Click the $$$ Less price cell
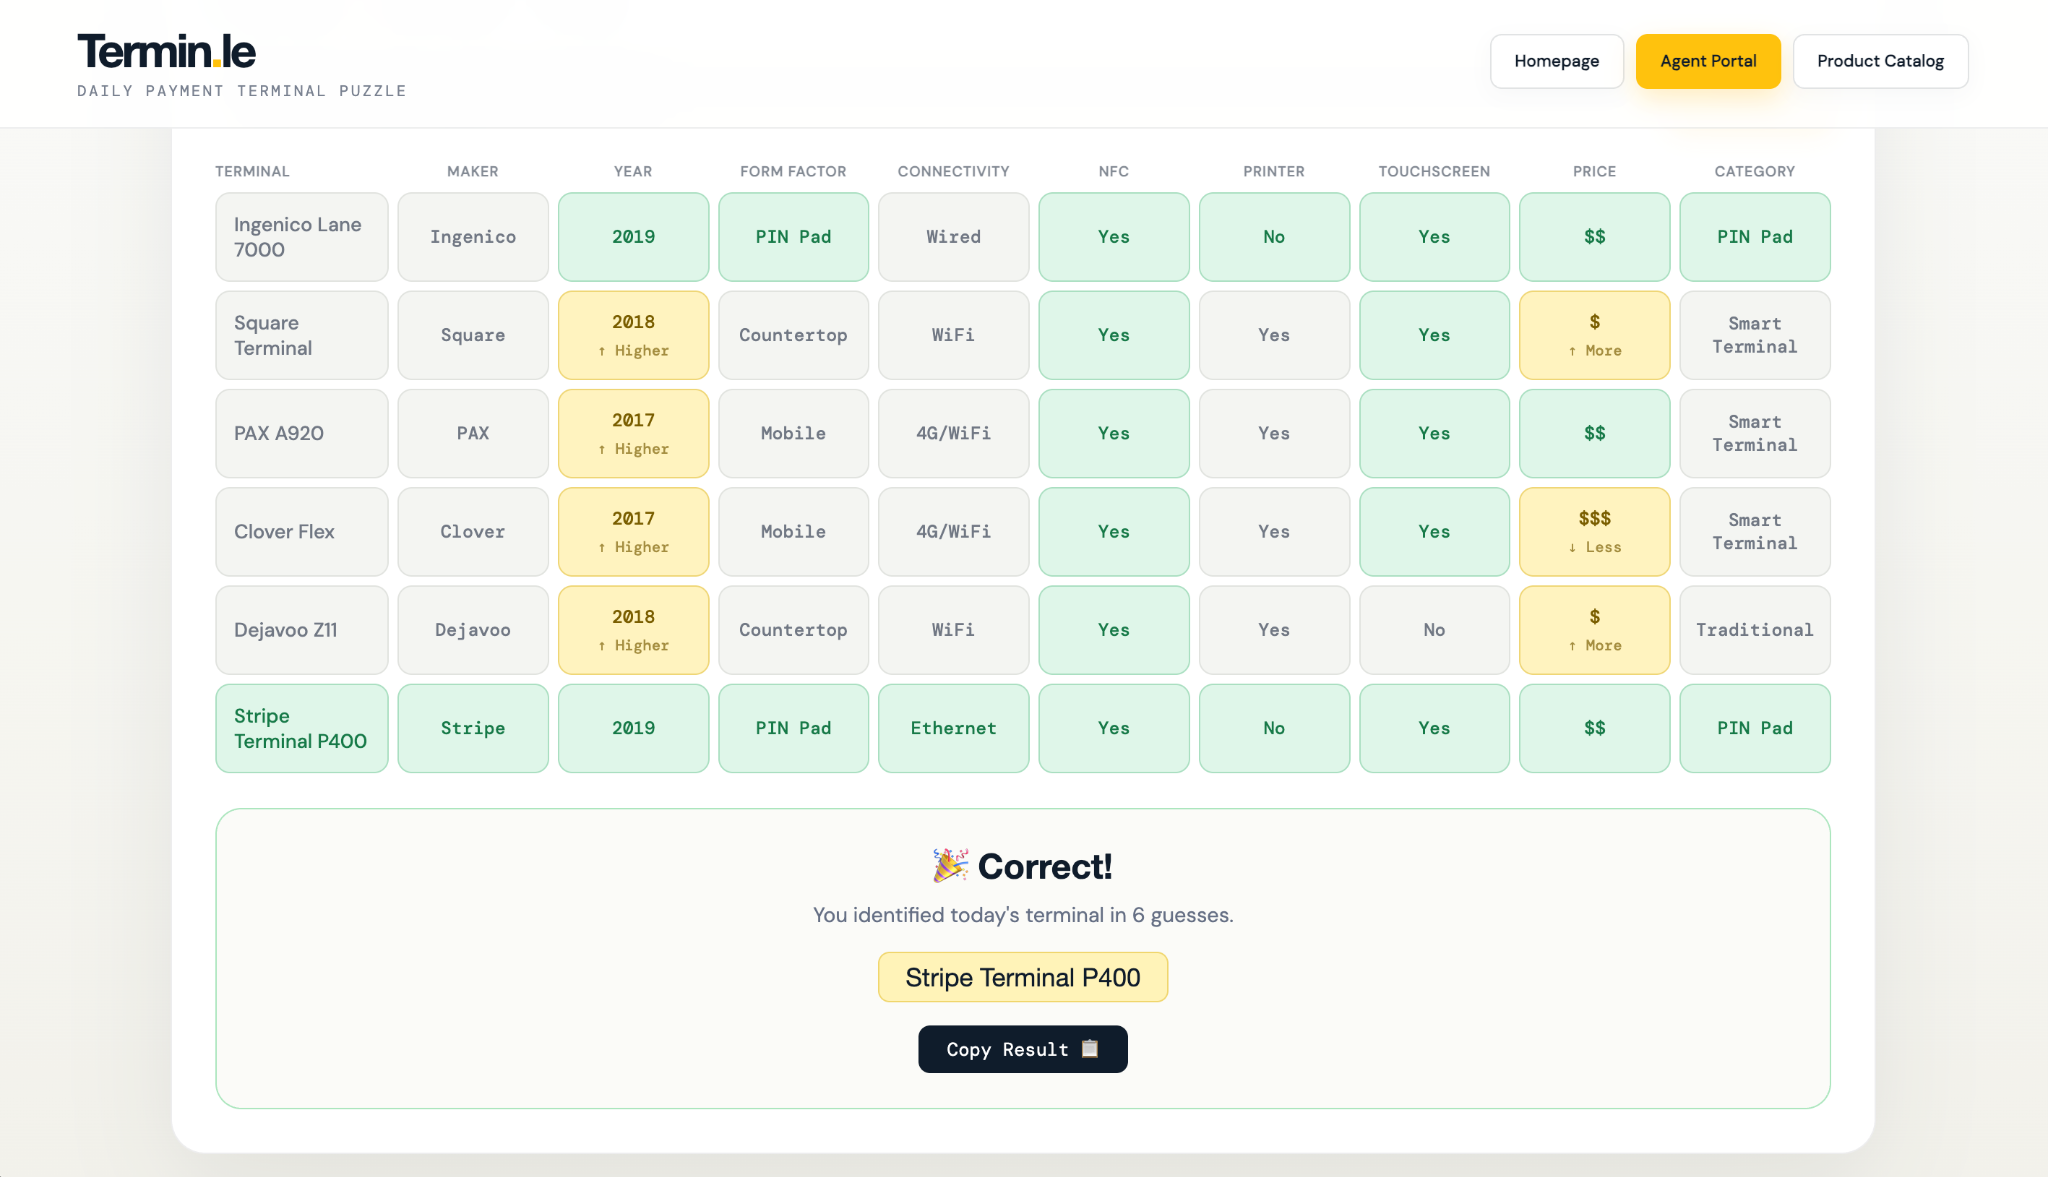The image size is (2048, 1177). coord(1594,532)
